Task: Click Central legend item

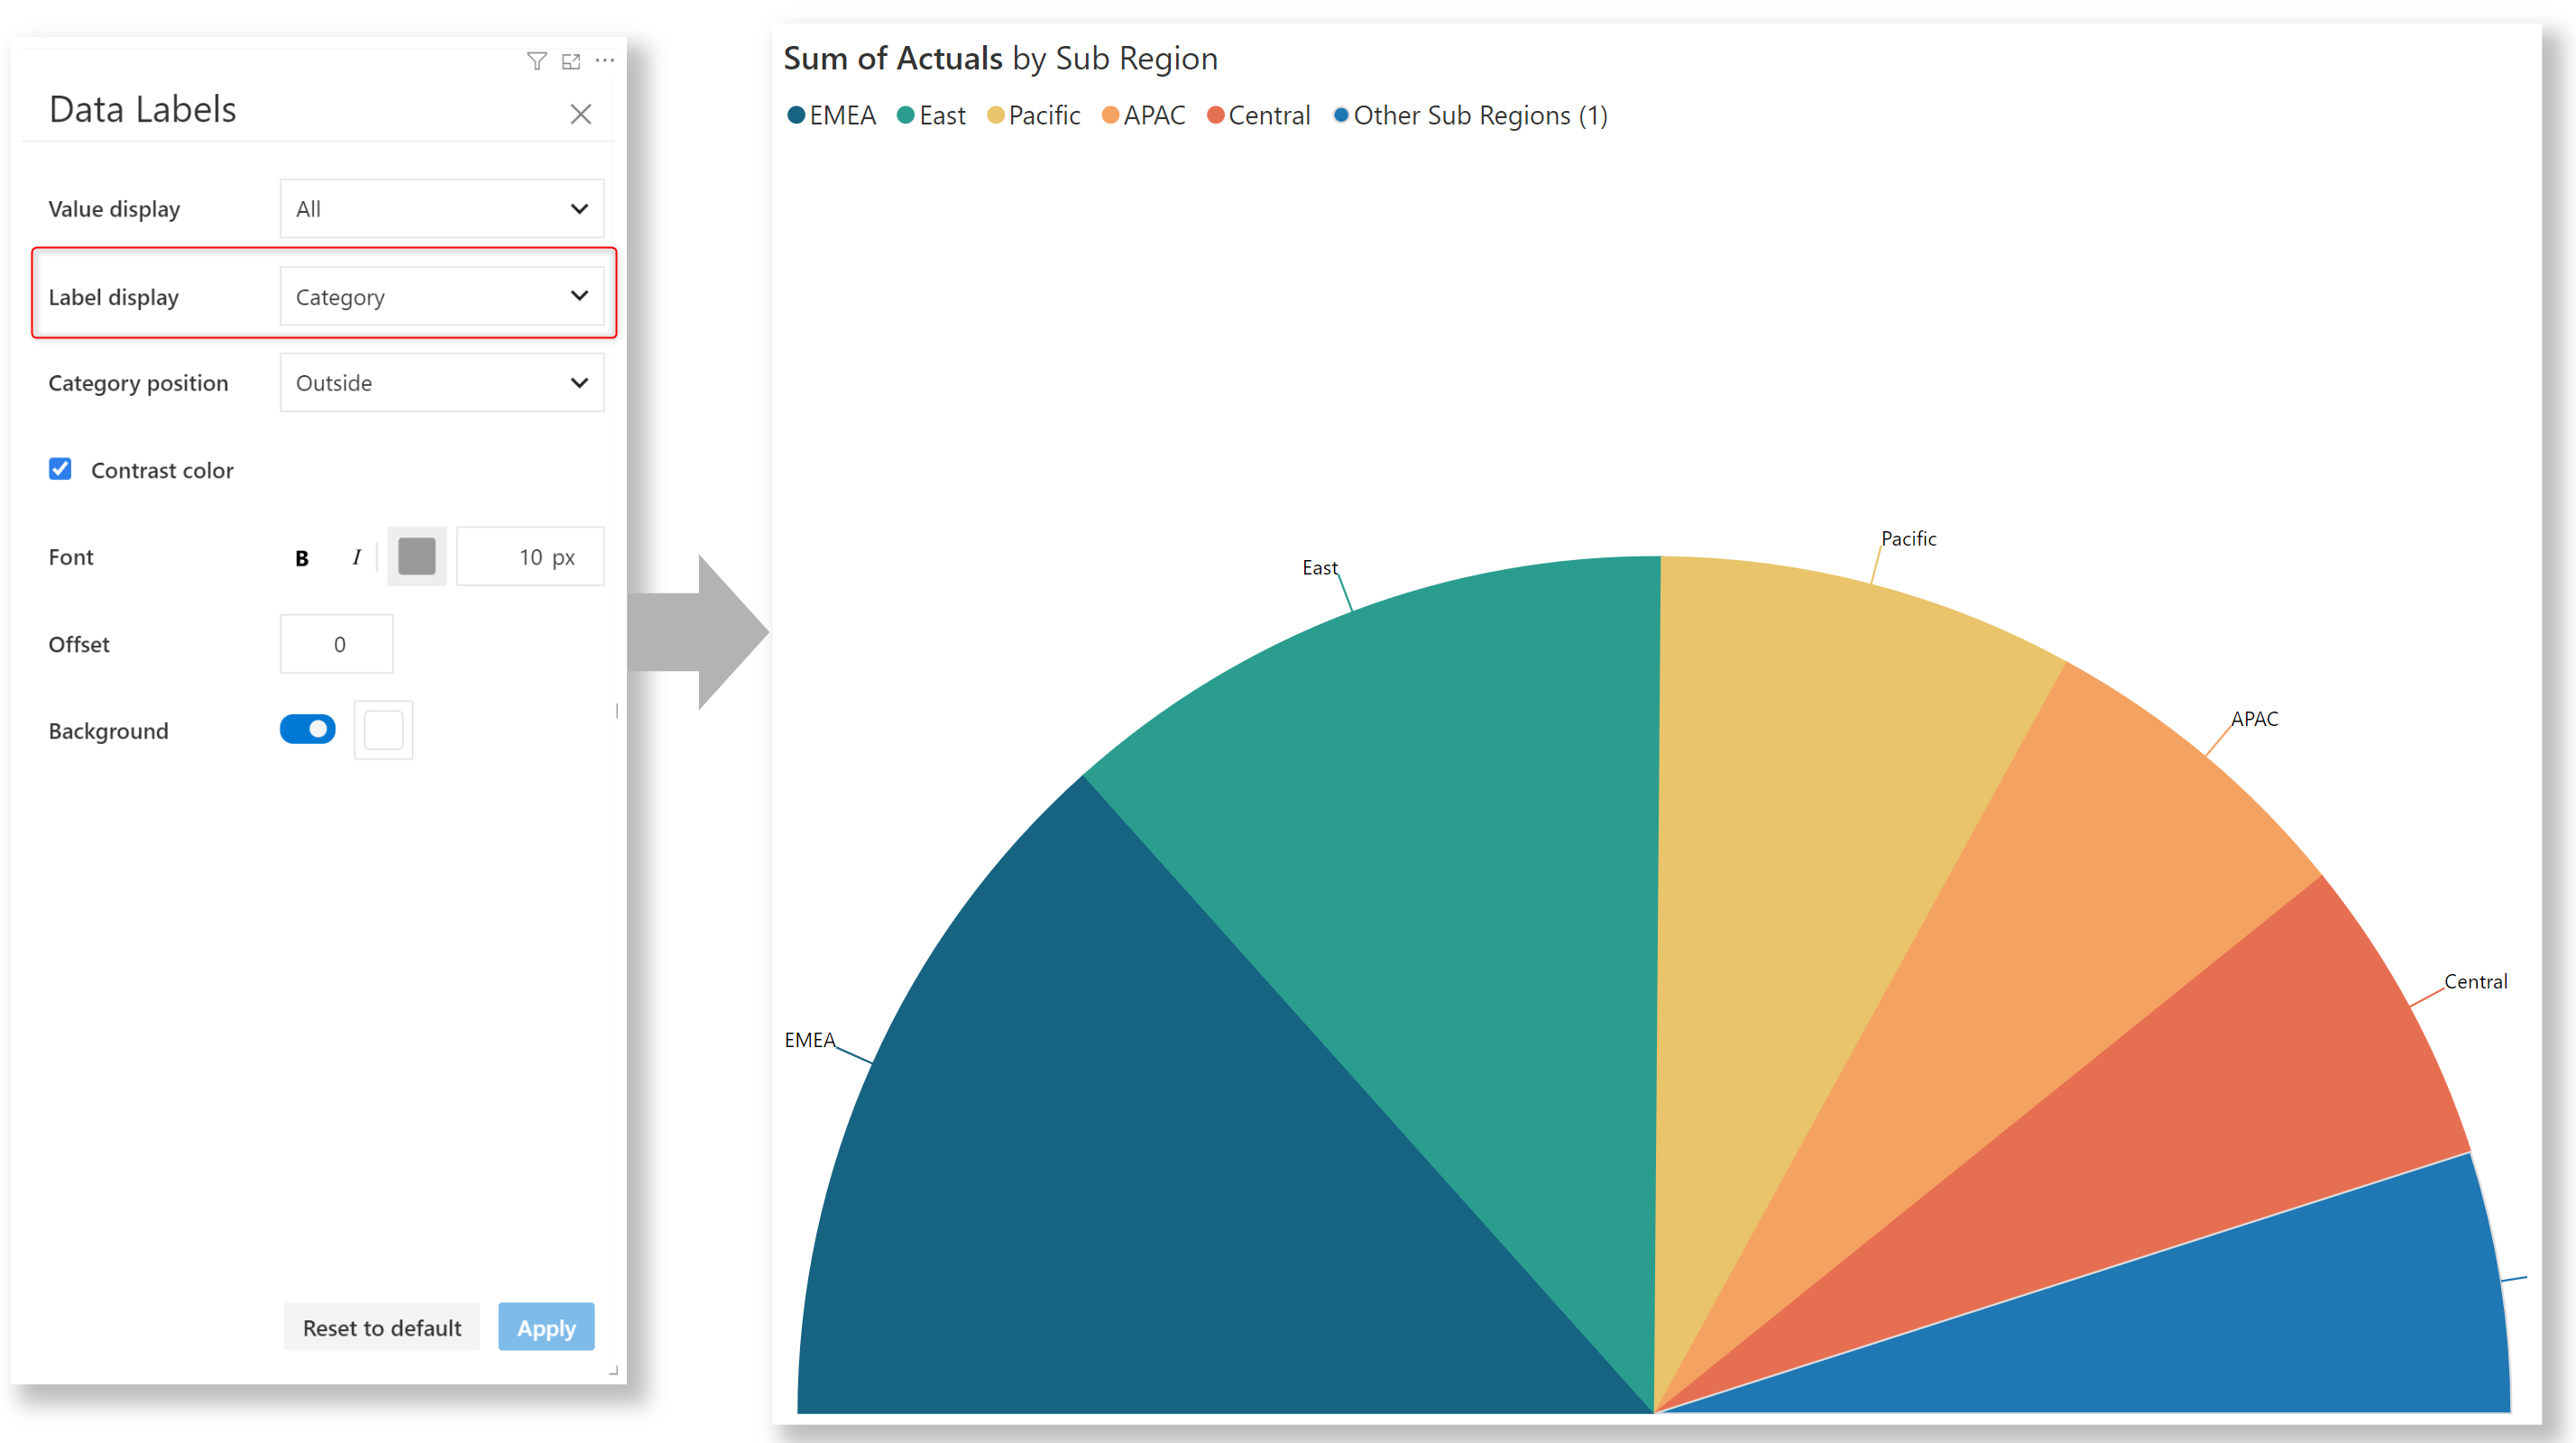Action: click(1259, 115)
